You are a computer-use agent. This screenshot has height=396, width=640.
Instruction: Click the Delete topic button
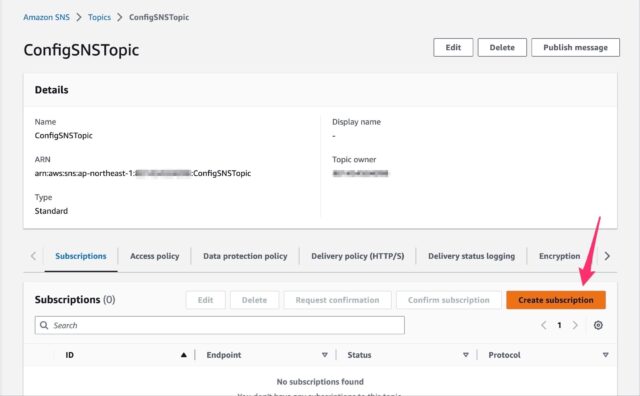coord(502,47)
